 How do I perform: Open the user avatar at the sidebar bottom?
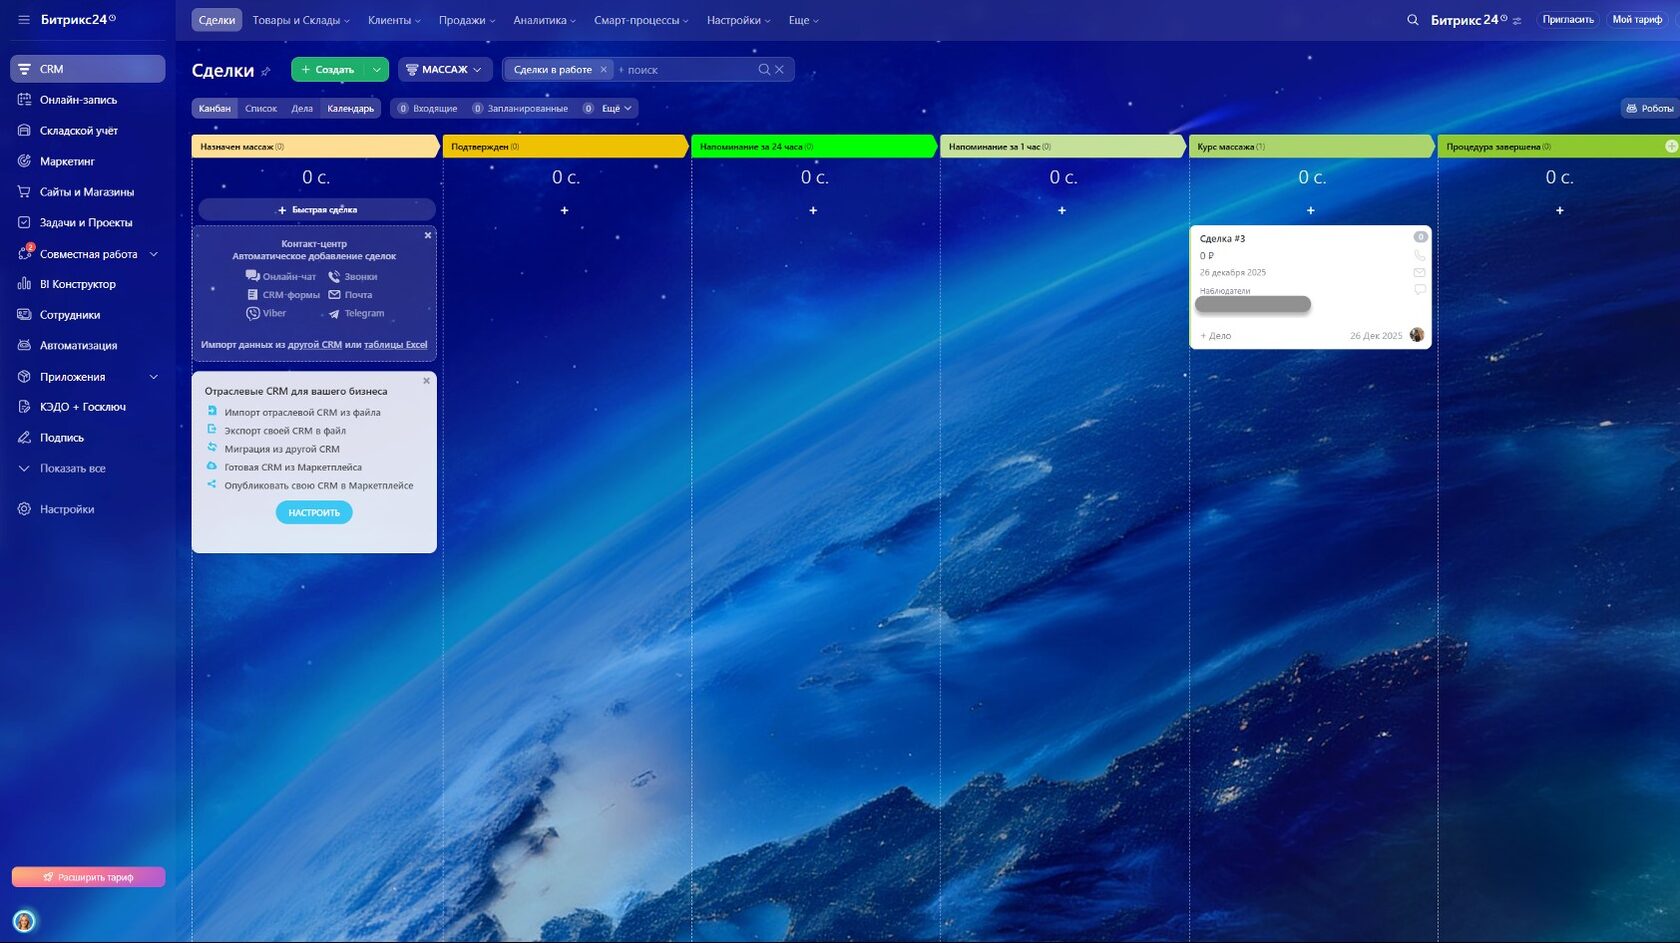click(x=24, y=921)
